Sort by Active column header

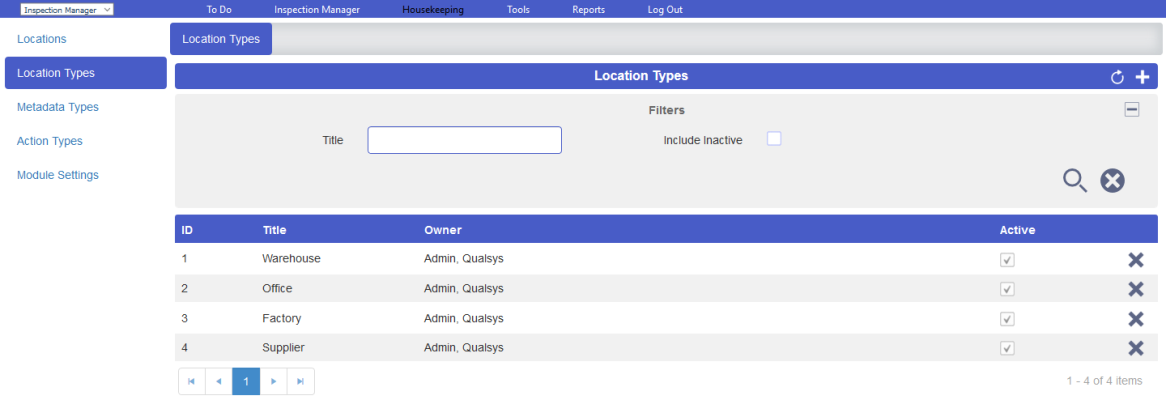pos(1017,230)
